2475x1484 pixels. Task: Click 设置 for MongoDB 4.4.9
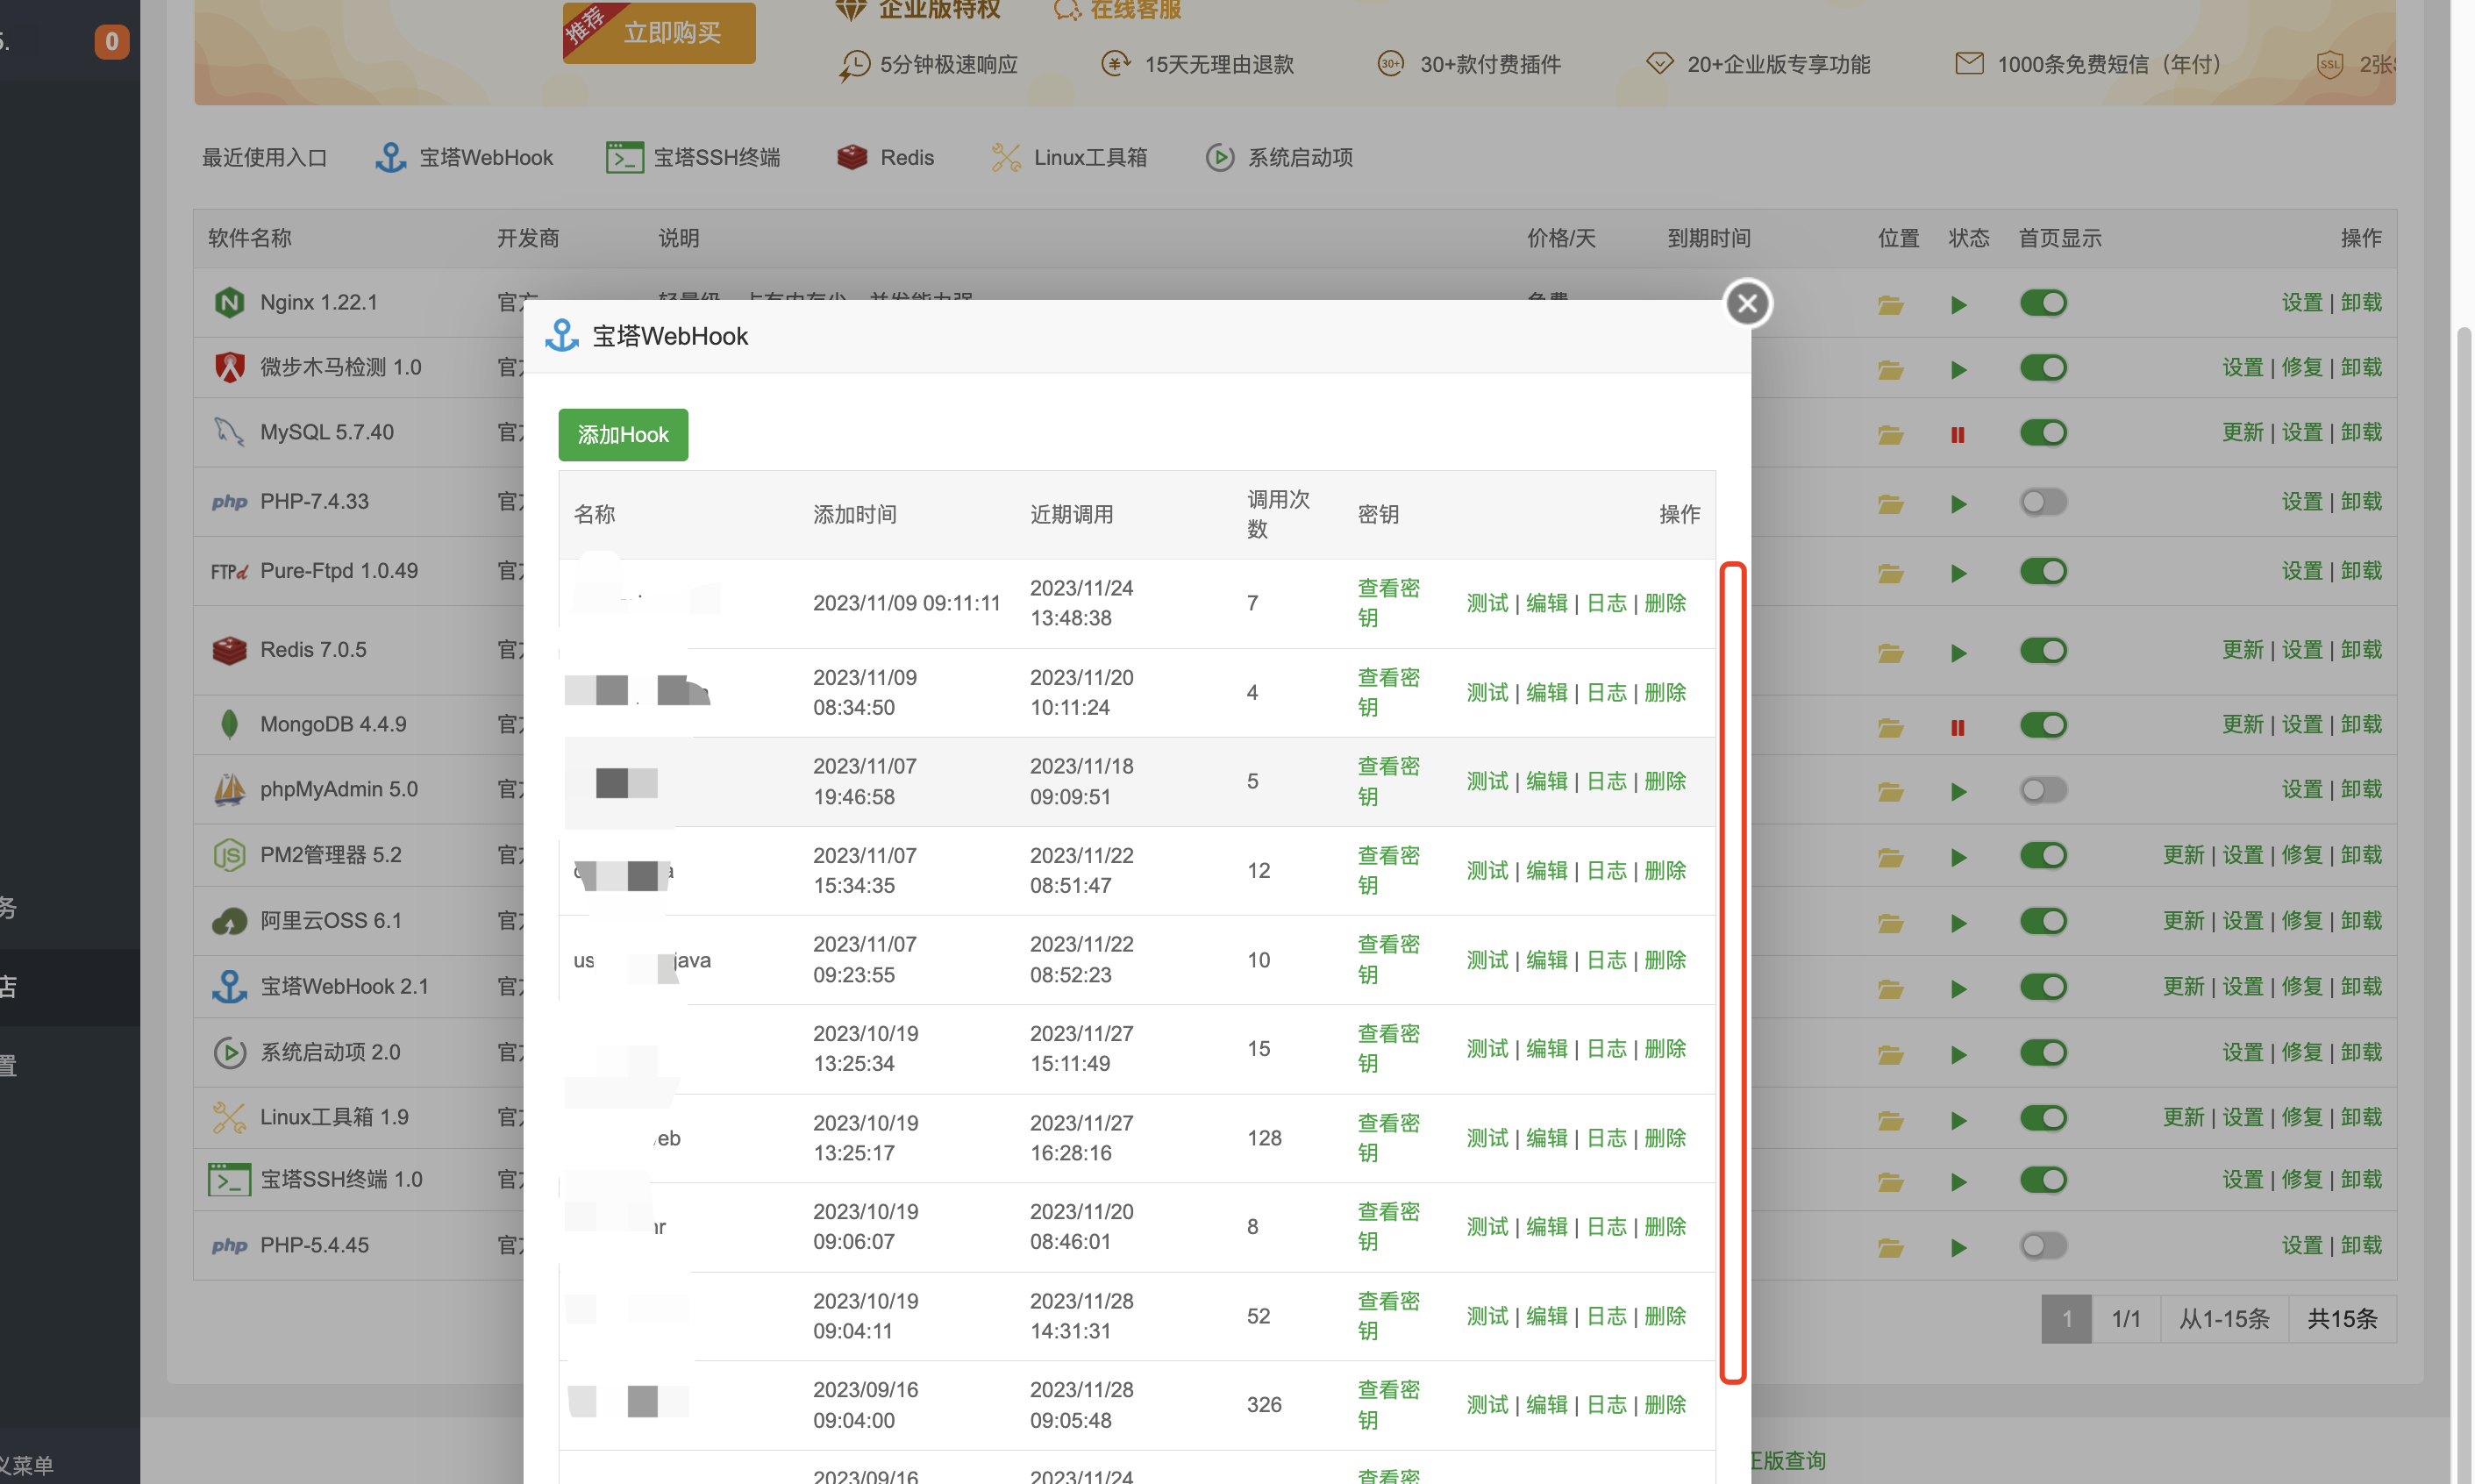click(2302, 724)
